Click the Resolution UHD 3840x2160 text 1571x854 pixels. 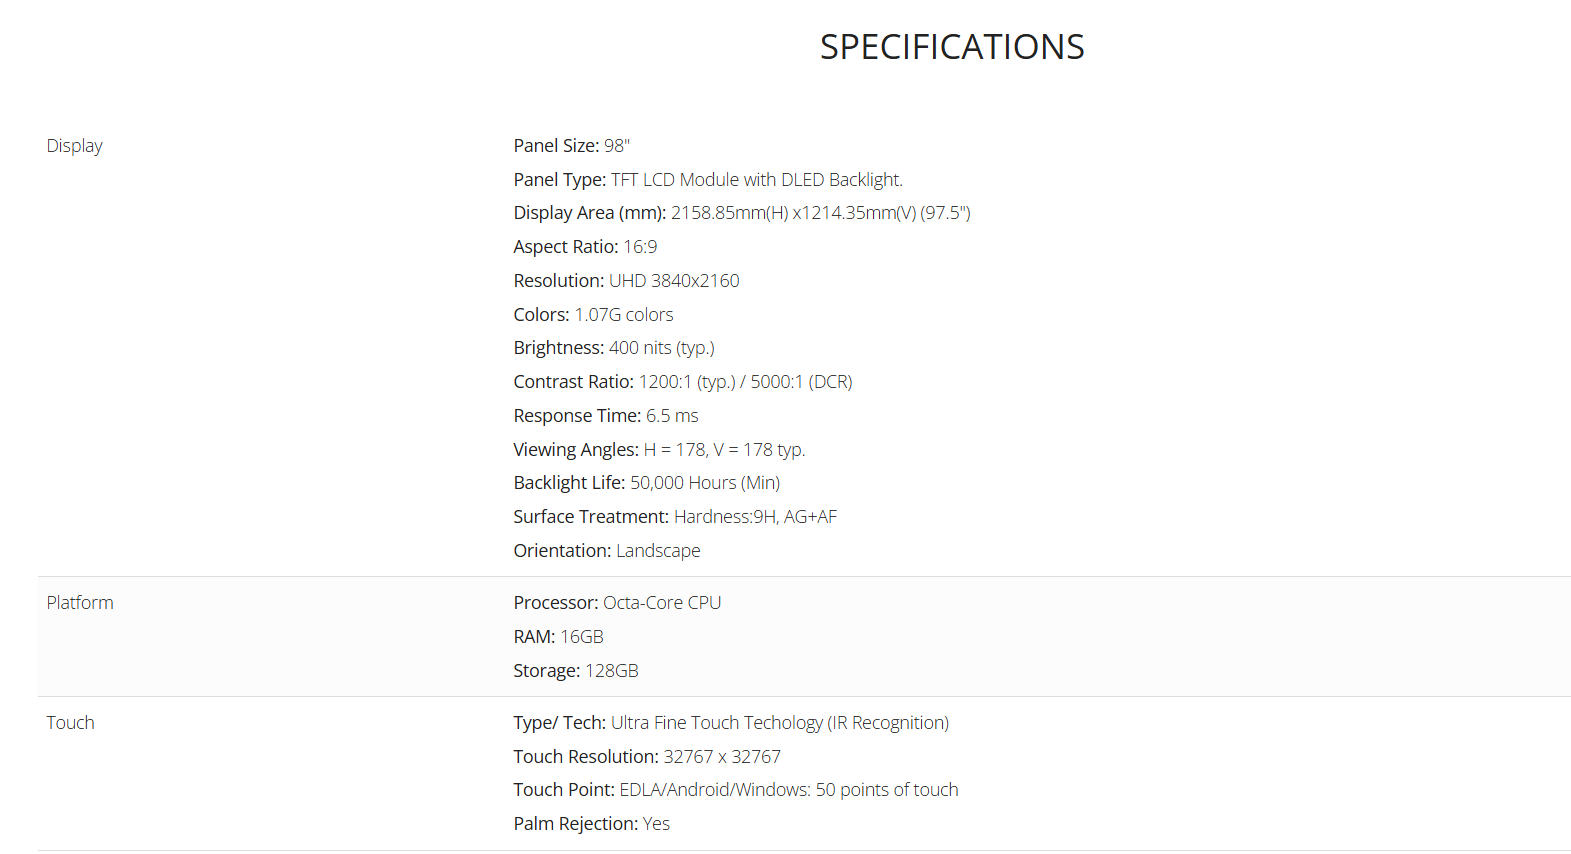pos(626,281)
